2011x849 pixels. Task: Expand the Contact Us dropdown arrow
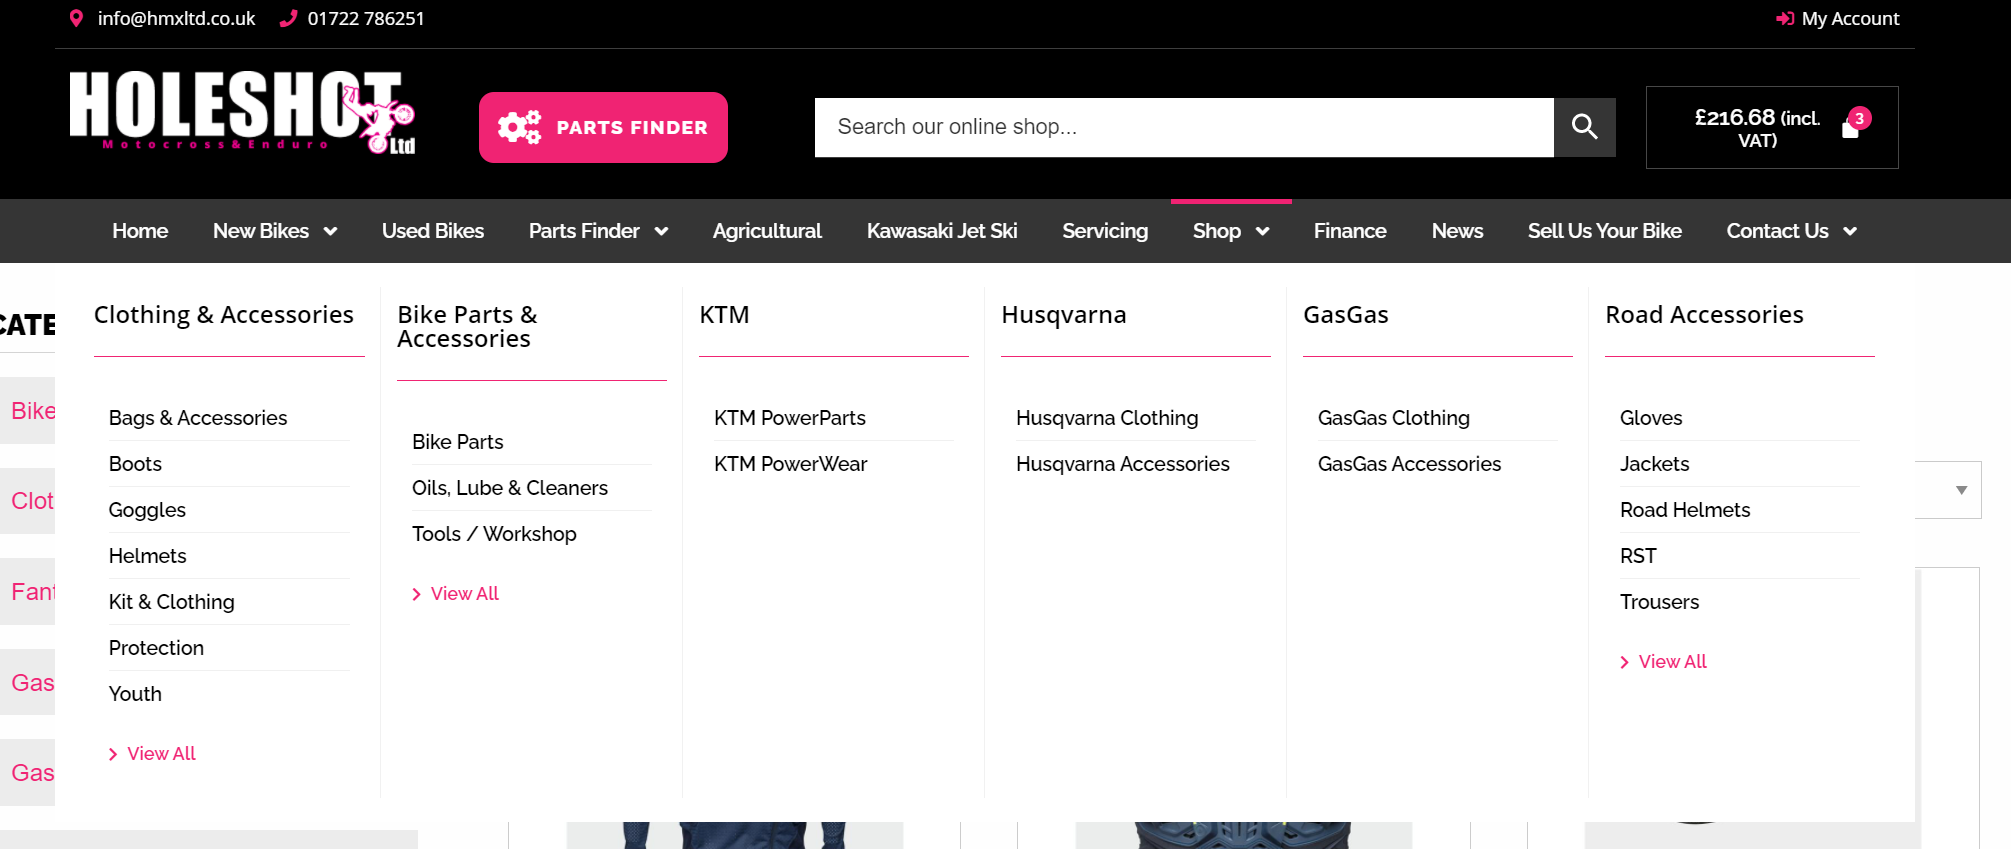click(1850, 231)
